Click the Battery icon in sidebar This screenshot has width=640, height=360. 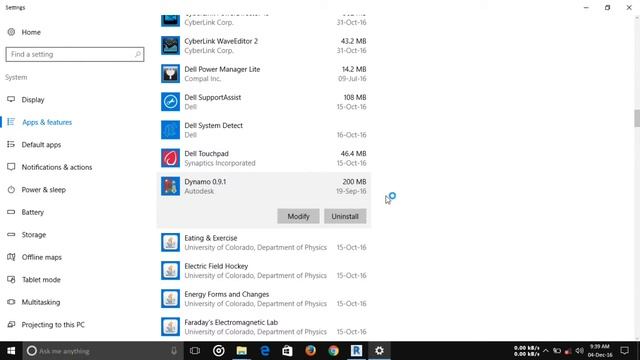click(11, 212)
